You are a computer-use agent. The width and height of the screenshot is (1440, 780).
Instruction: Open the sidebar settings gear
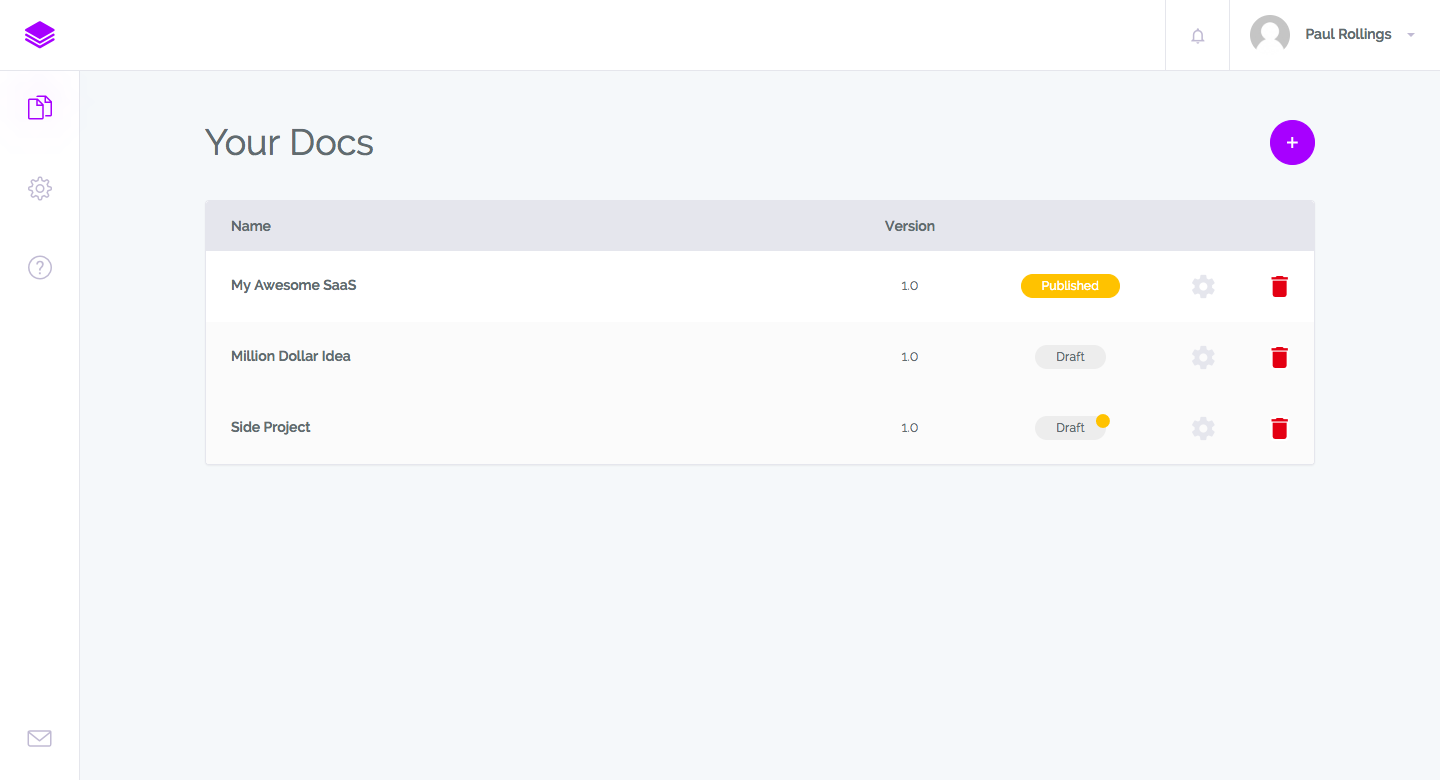click(40, 188)
